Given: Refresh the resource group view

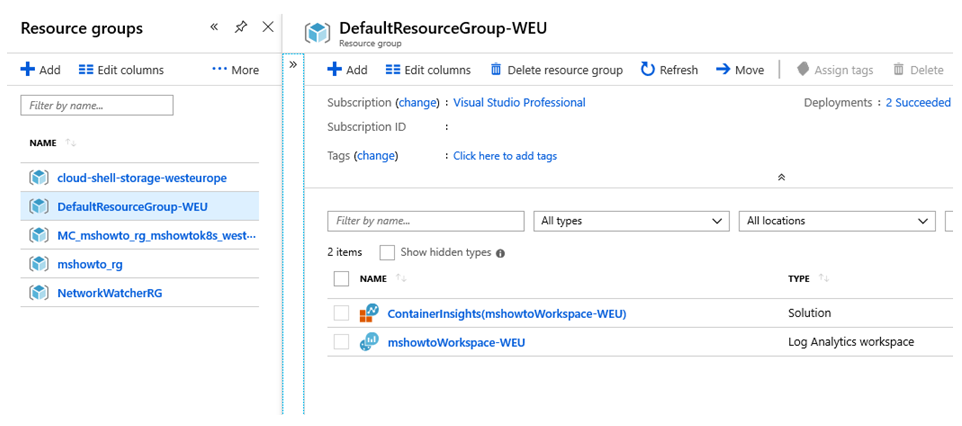Looking at the screenshot, I should pos(669,70).
